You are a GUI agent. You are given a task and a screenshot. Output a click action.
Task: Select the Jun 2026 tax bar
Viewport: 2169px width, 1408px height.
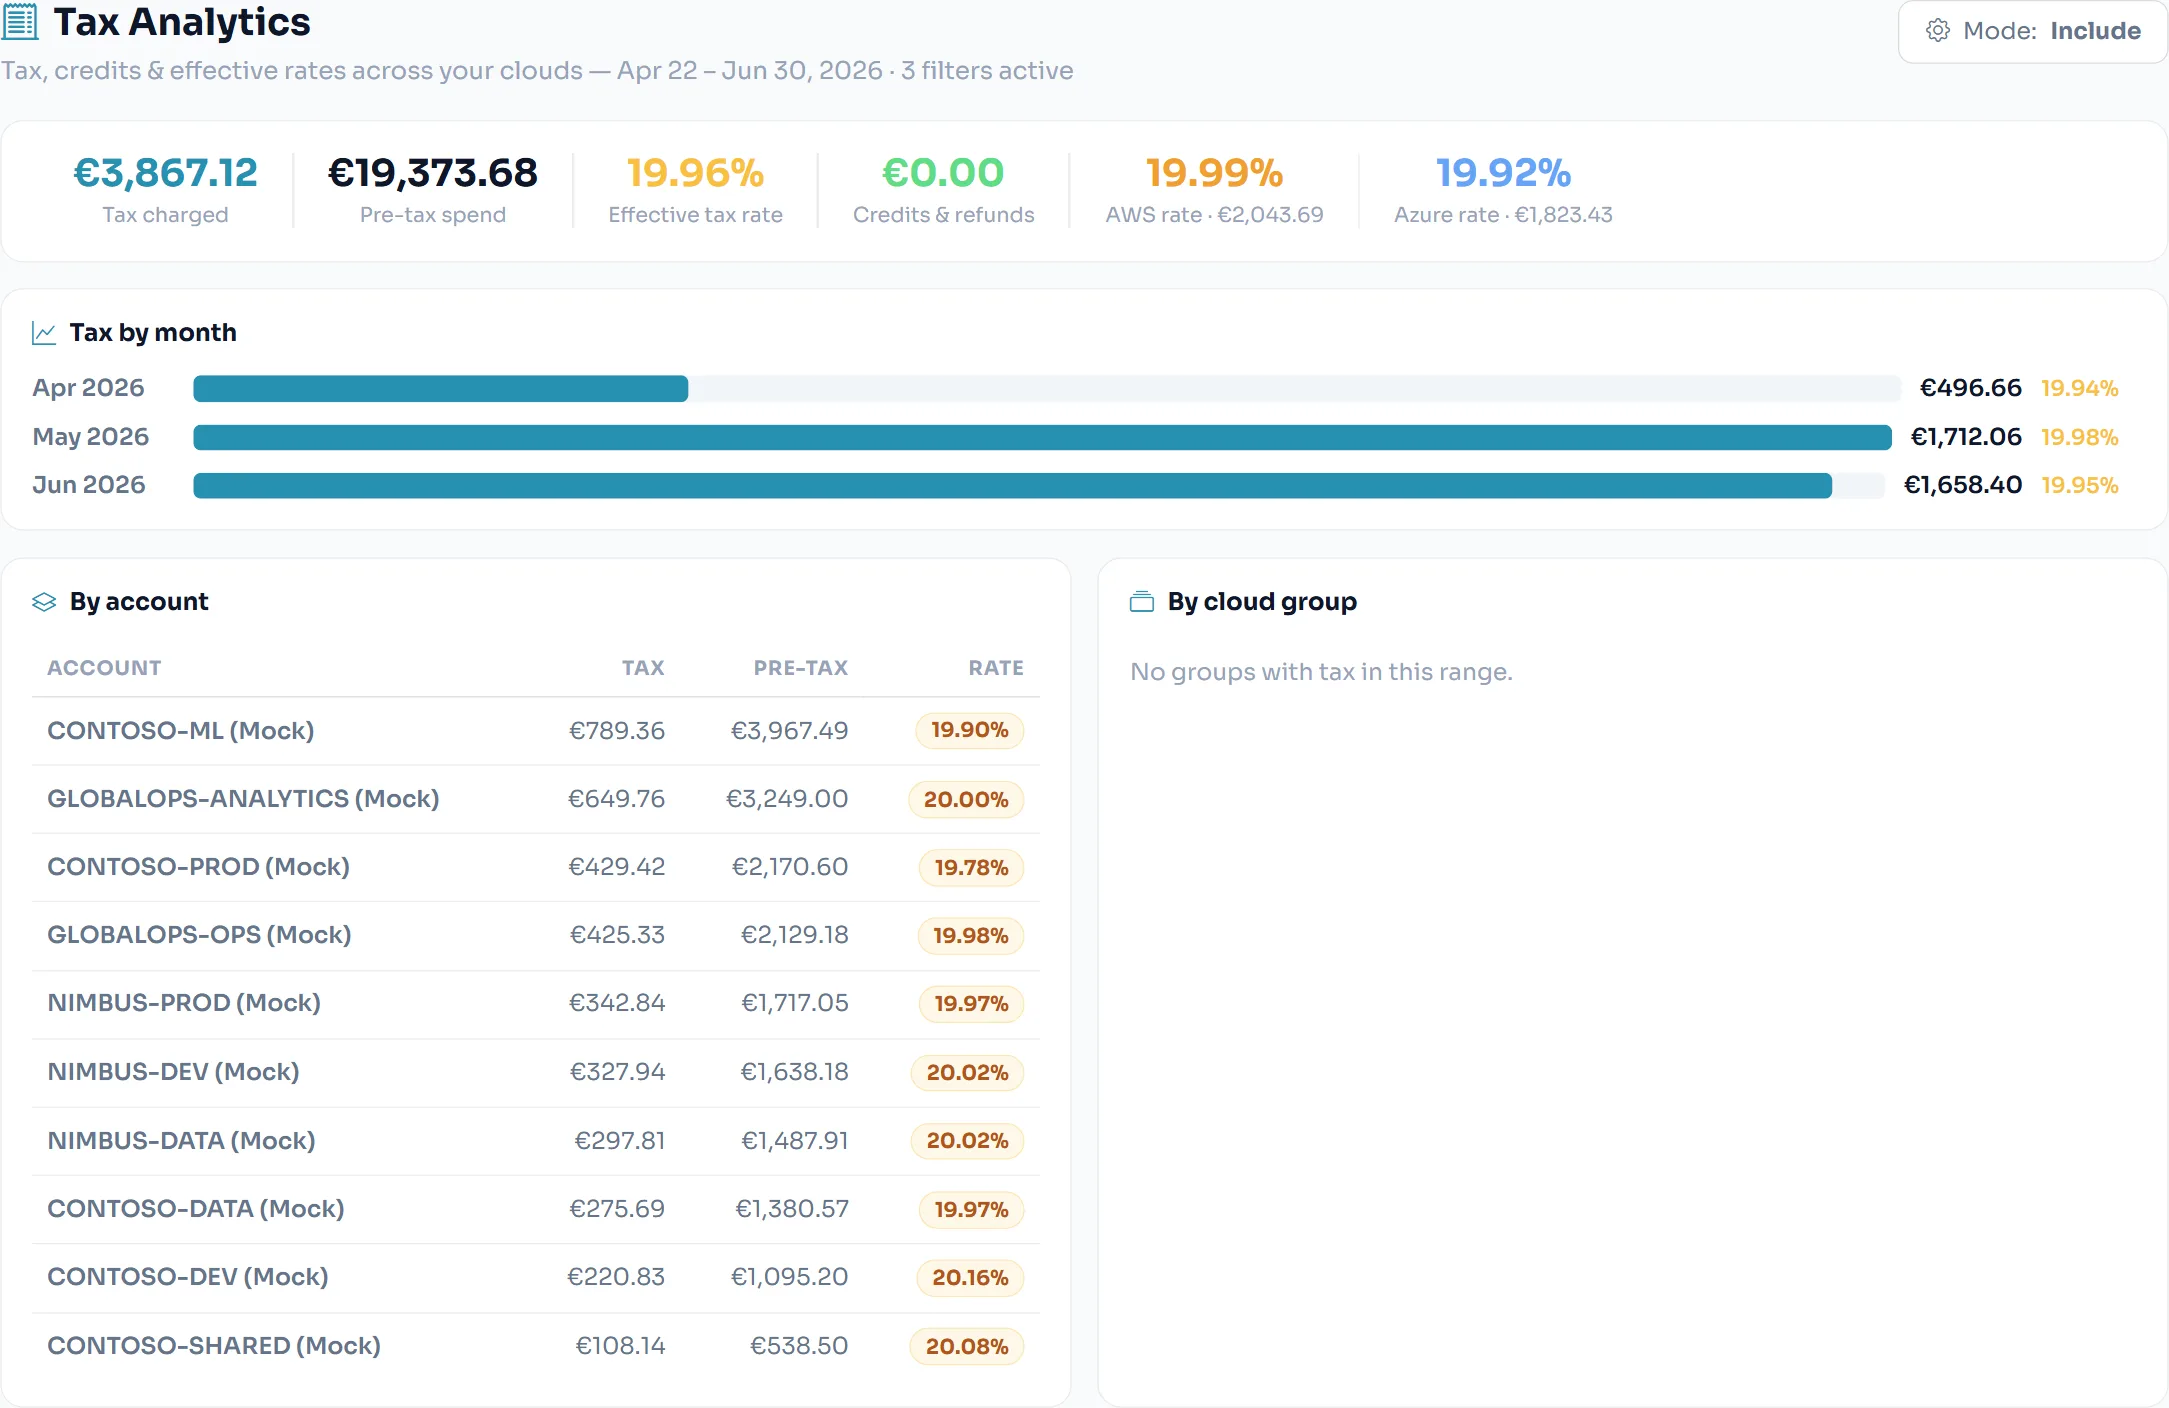tap(1012, 486)
